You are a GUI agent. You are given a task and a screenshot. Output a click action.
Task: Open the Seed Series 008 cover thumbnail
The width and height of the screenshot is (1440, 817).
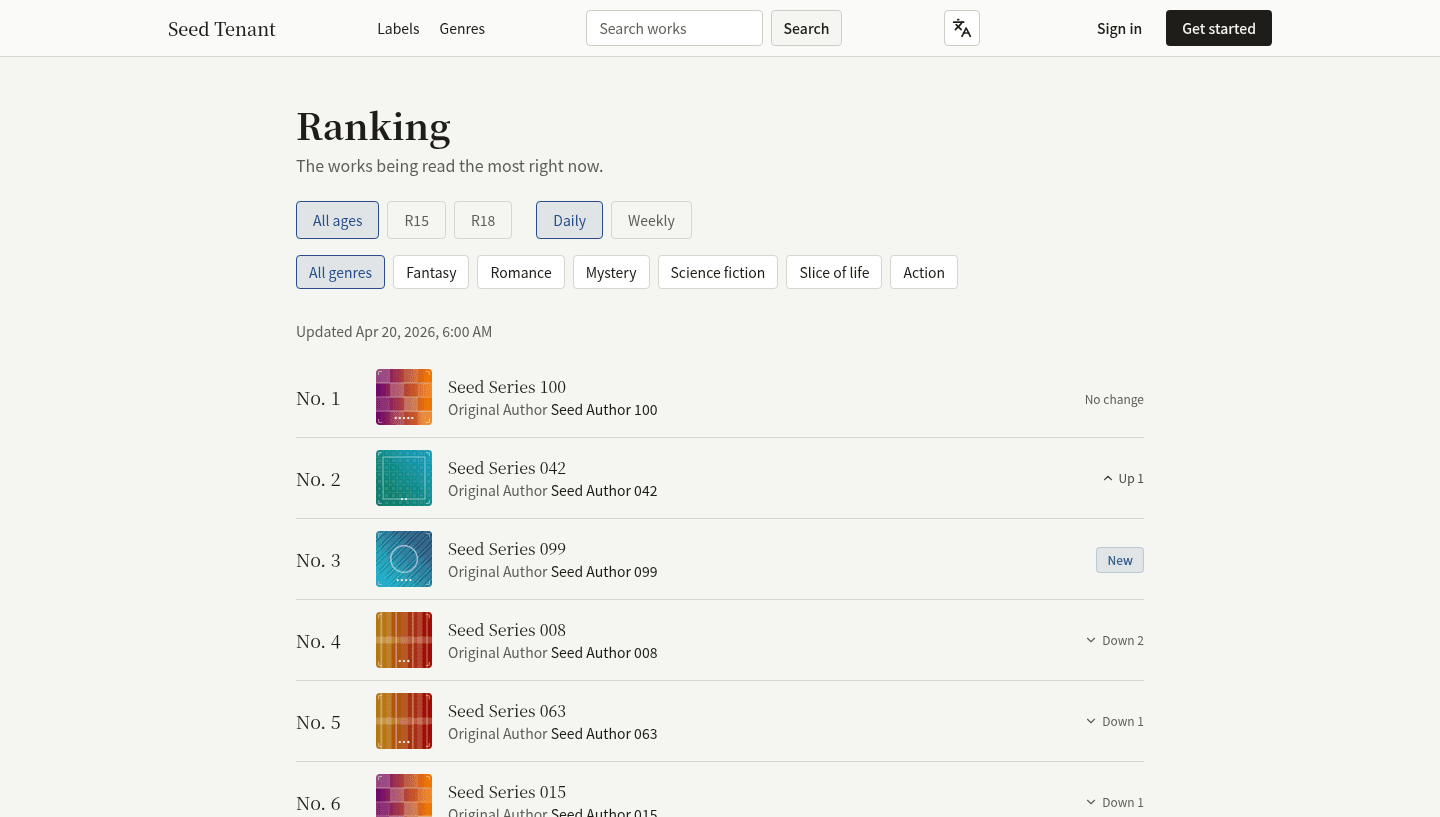coord(404,640)
